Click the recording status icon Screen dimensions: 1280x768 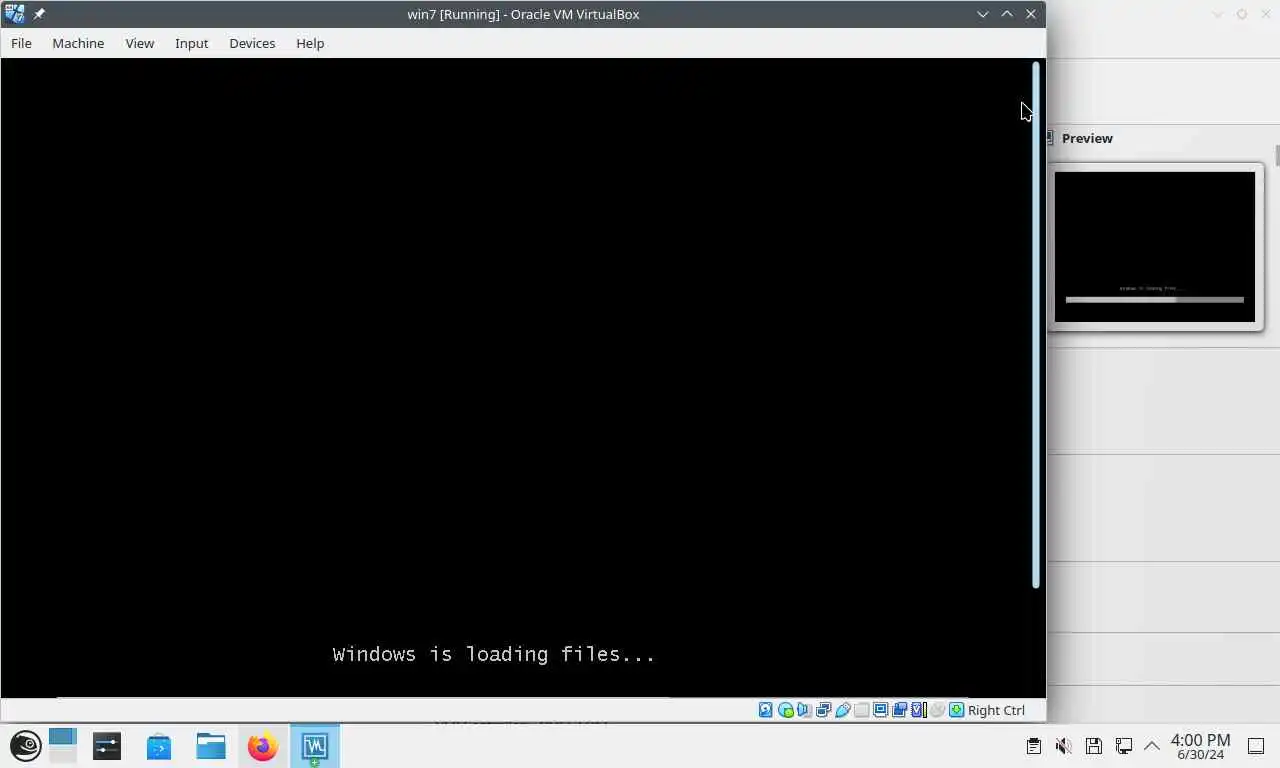click(899, 710)
